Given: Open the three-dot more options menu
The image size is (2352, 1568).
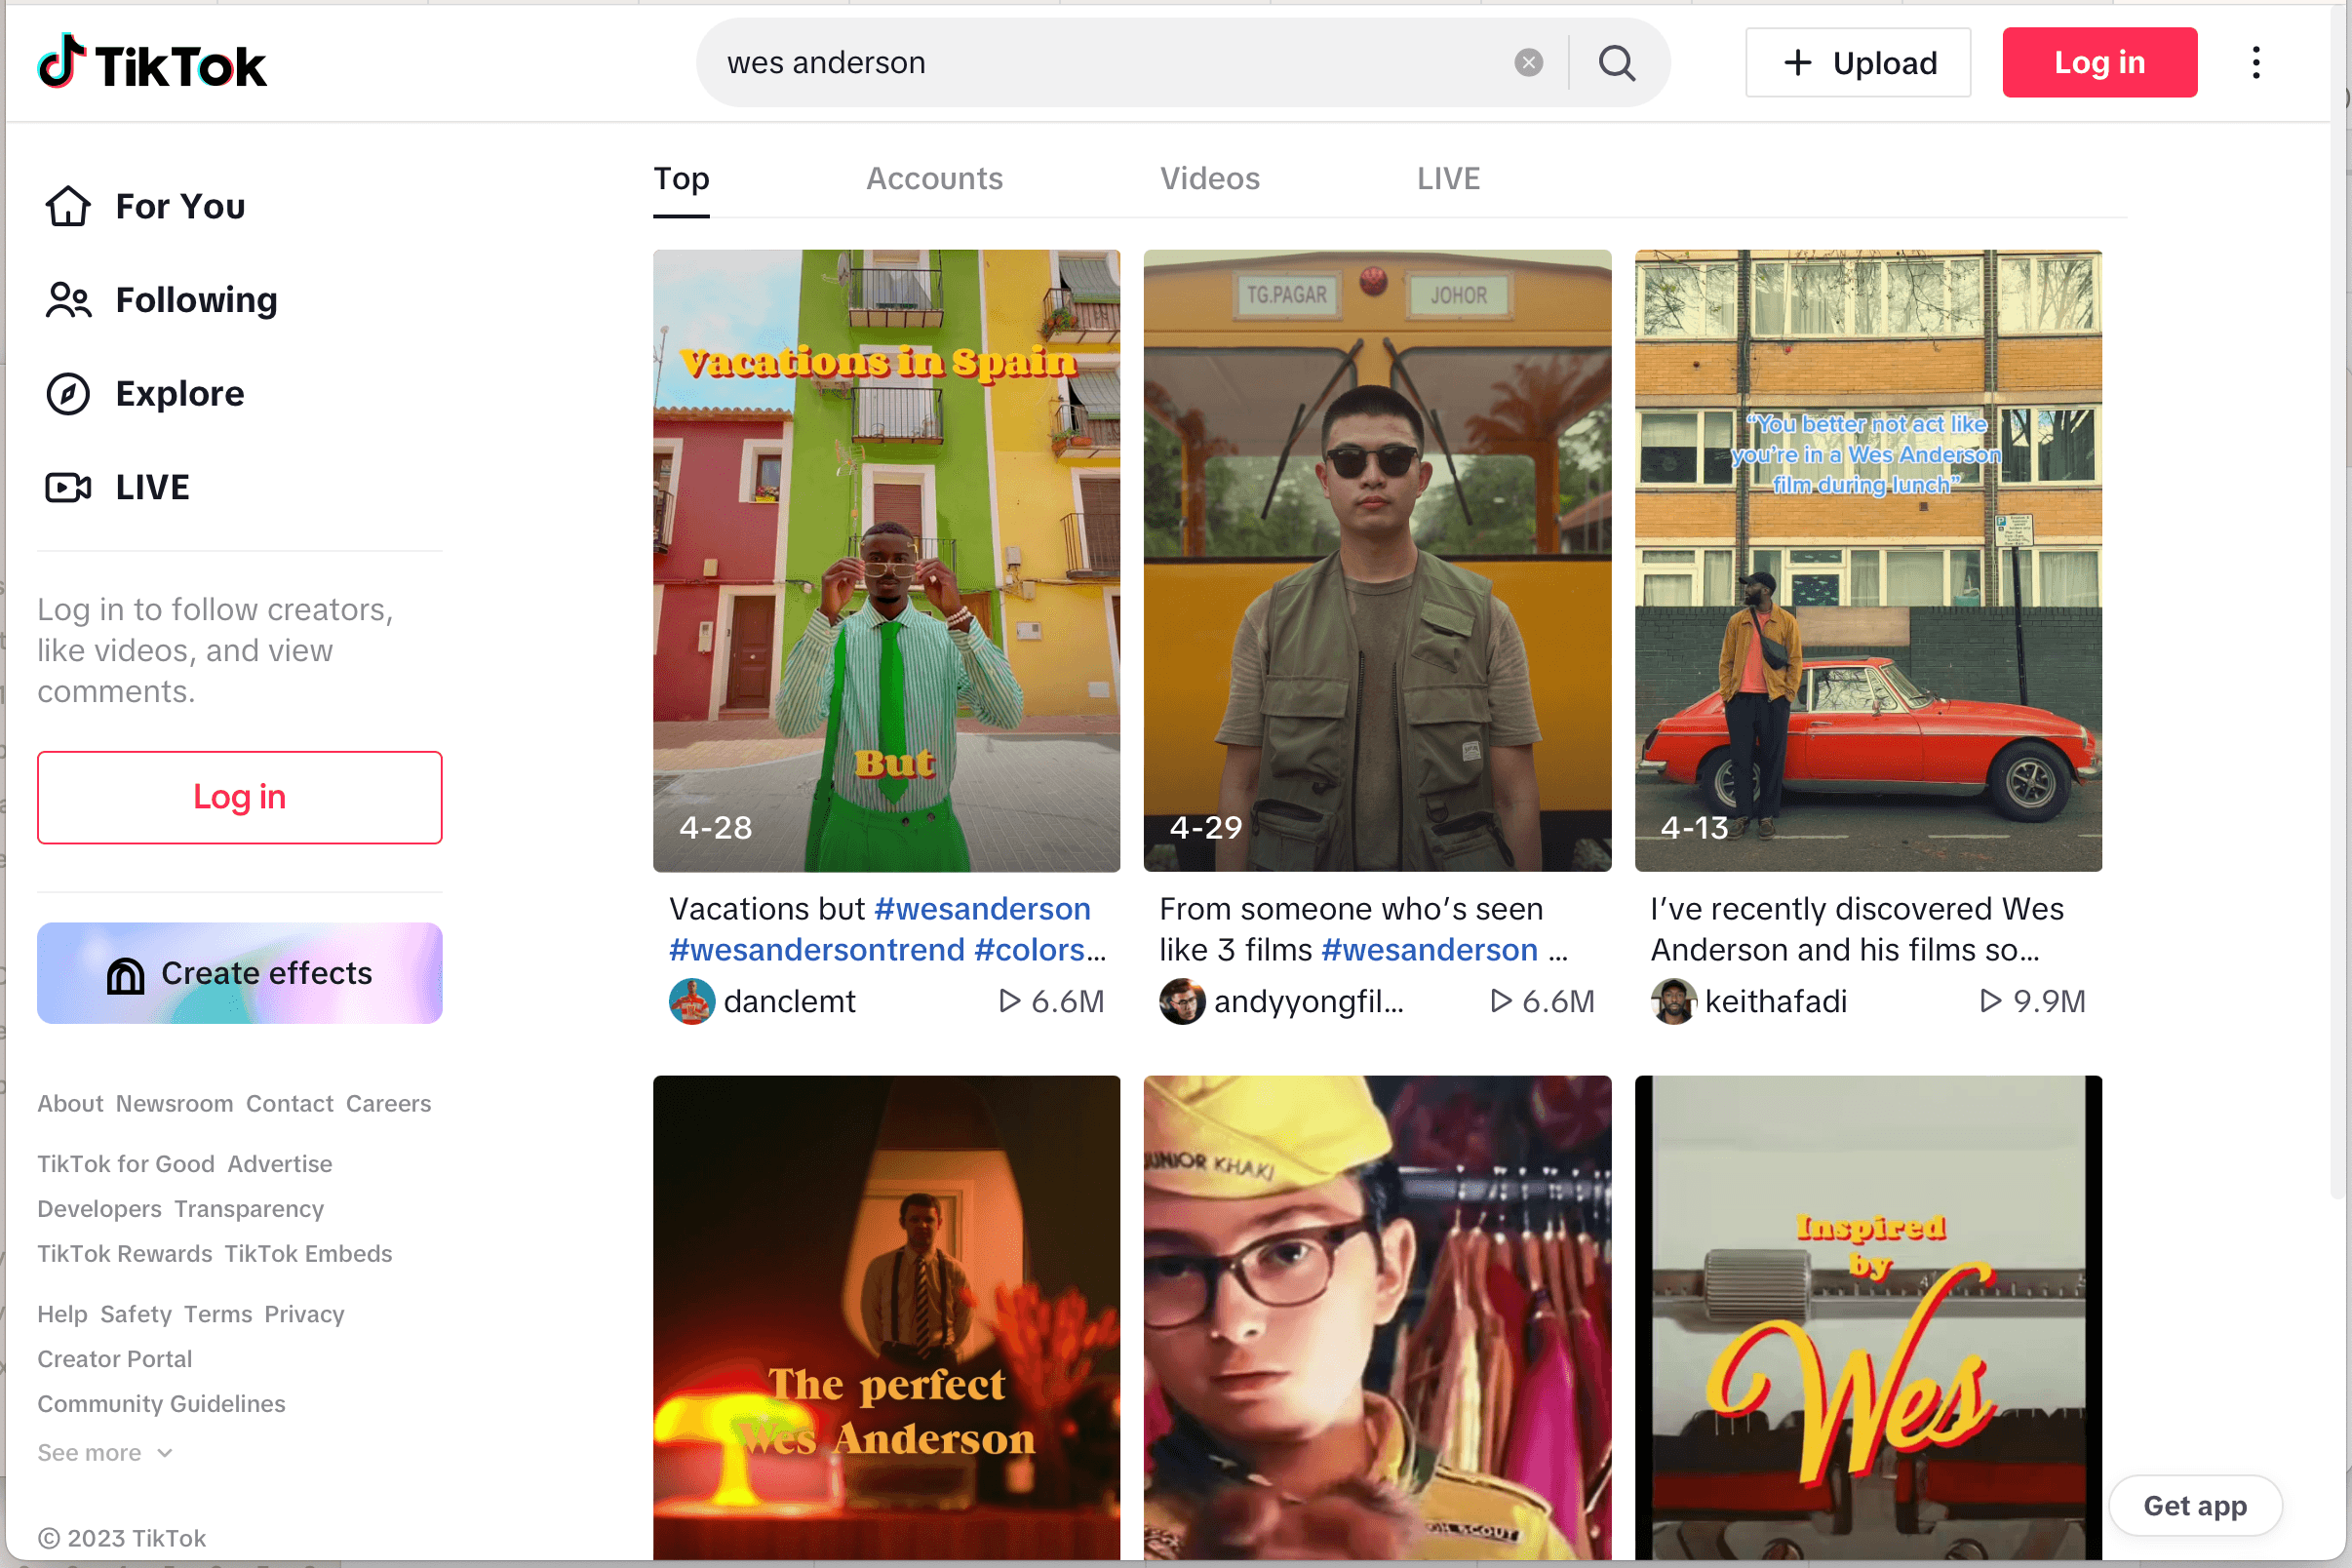Looking at the screenshot, I should tap(2256, 63).
